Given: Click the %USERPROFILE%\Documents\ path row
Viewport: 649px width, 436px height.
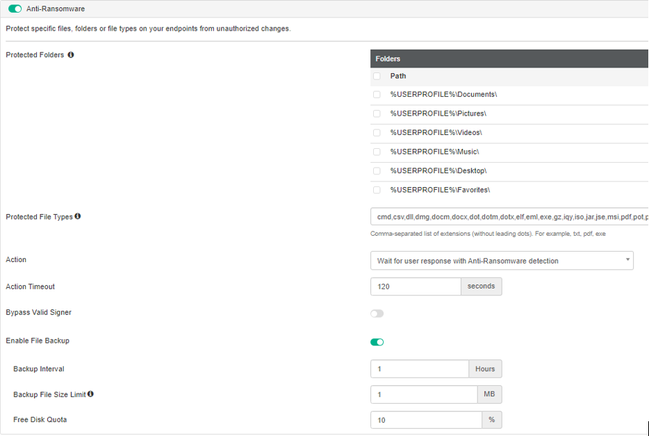Looking at the screenshot, I should pyautogui.click(x=444, y=94).
